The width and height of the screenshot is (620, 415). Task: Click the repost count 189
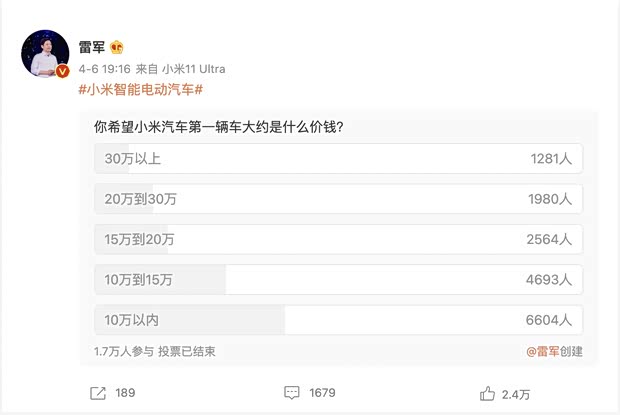[x=125, y=394]
